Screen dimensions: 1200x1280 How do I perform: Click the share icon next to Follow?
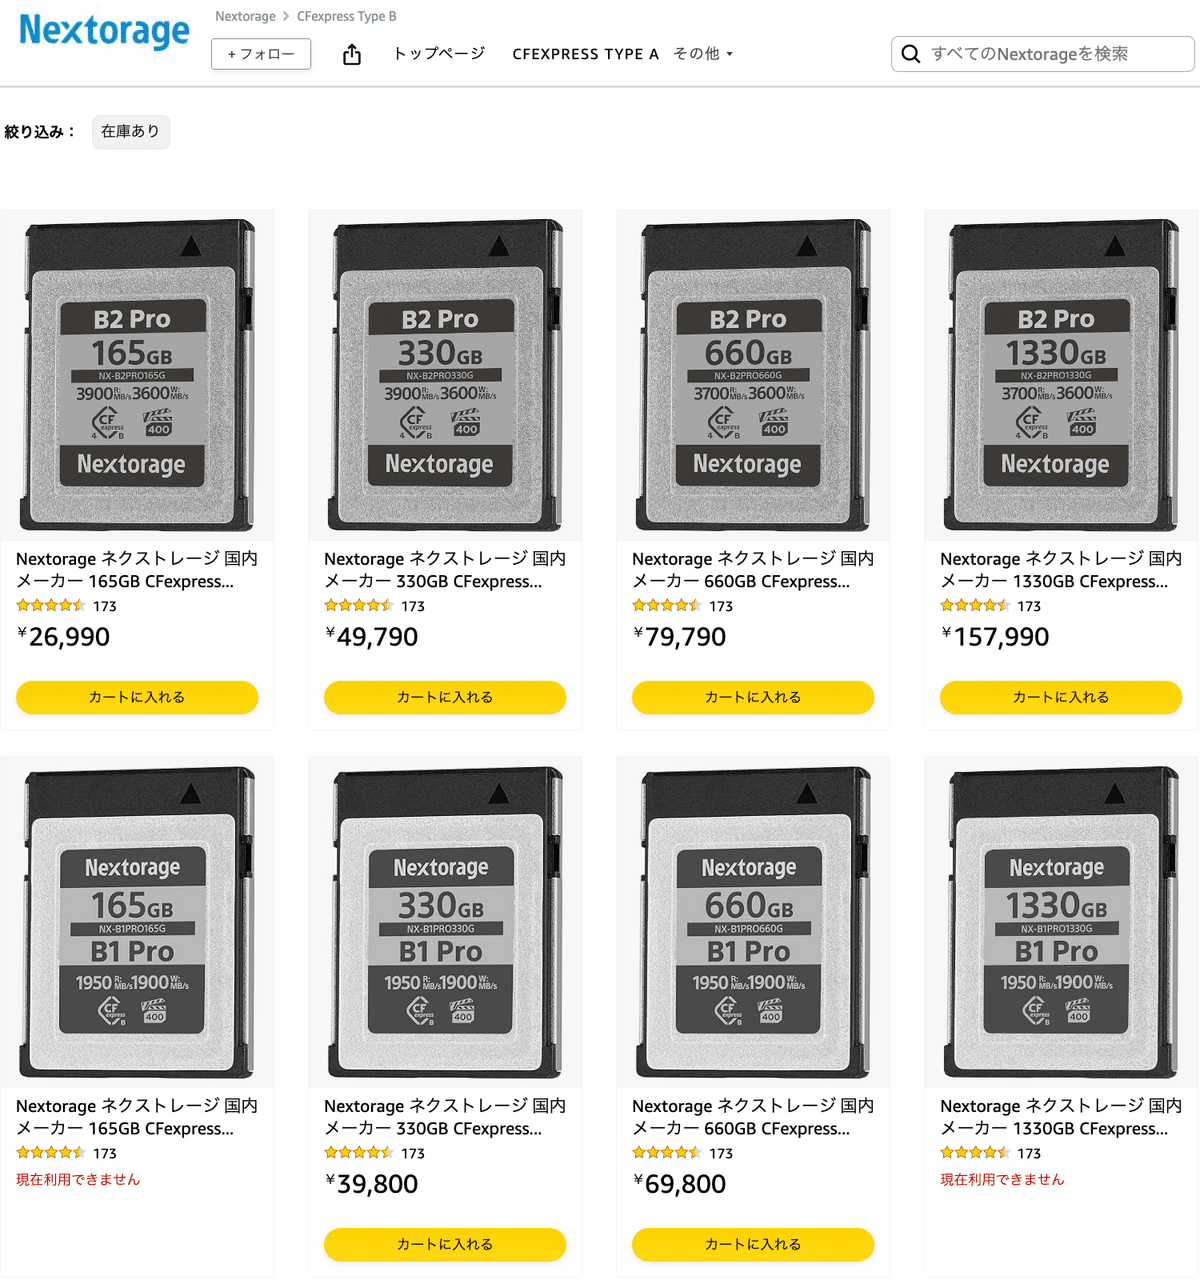pos(352,54)
